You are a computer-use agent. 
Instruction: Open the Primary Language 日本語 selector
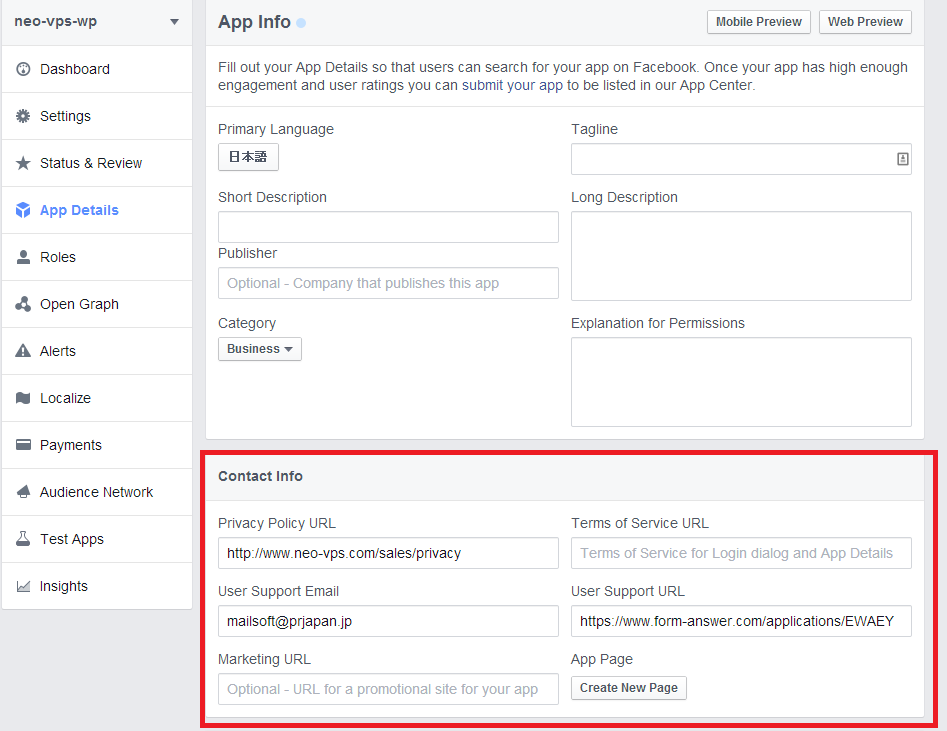pos(248,157)
